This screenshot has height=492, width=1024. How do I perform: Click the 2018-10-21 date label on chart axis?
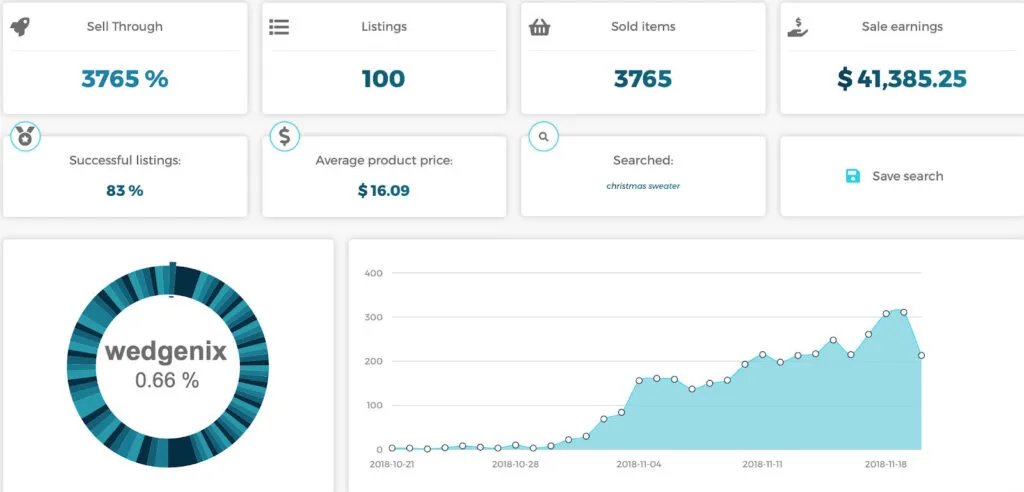point(393,464)
